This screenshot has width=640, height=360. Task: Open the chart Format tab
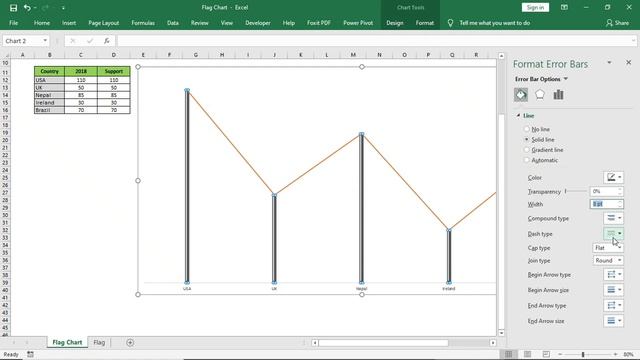point(424,23)
